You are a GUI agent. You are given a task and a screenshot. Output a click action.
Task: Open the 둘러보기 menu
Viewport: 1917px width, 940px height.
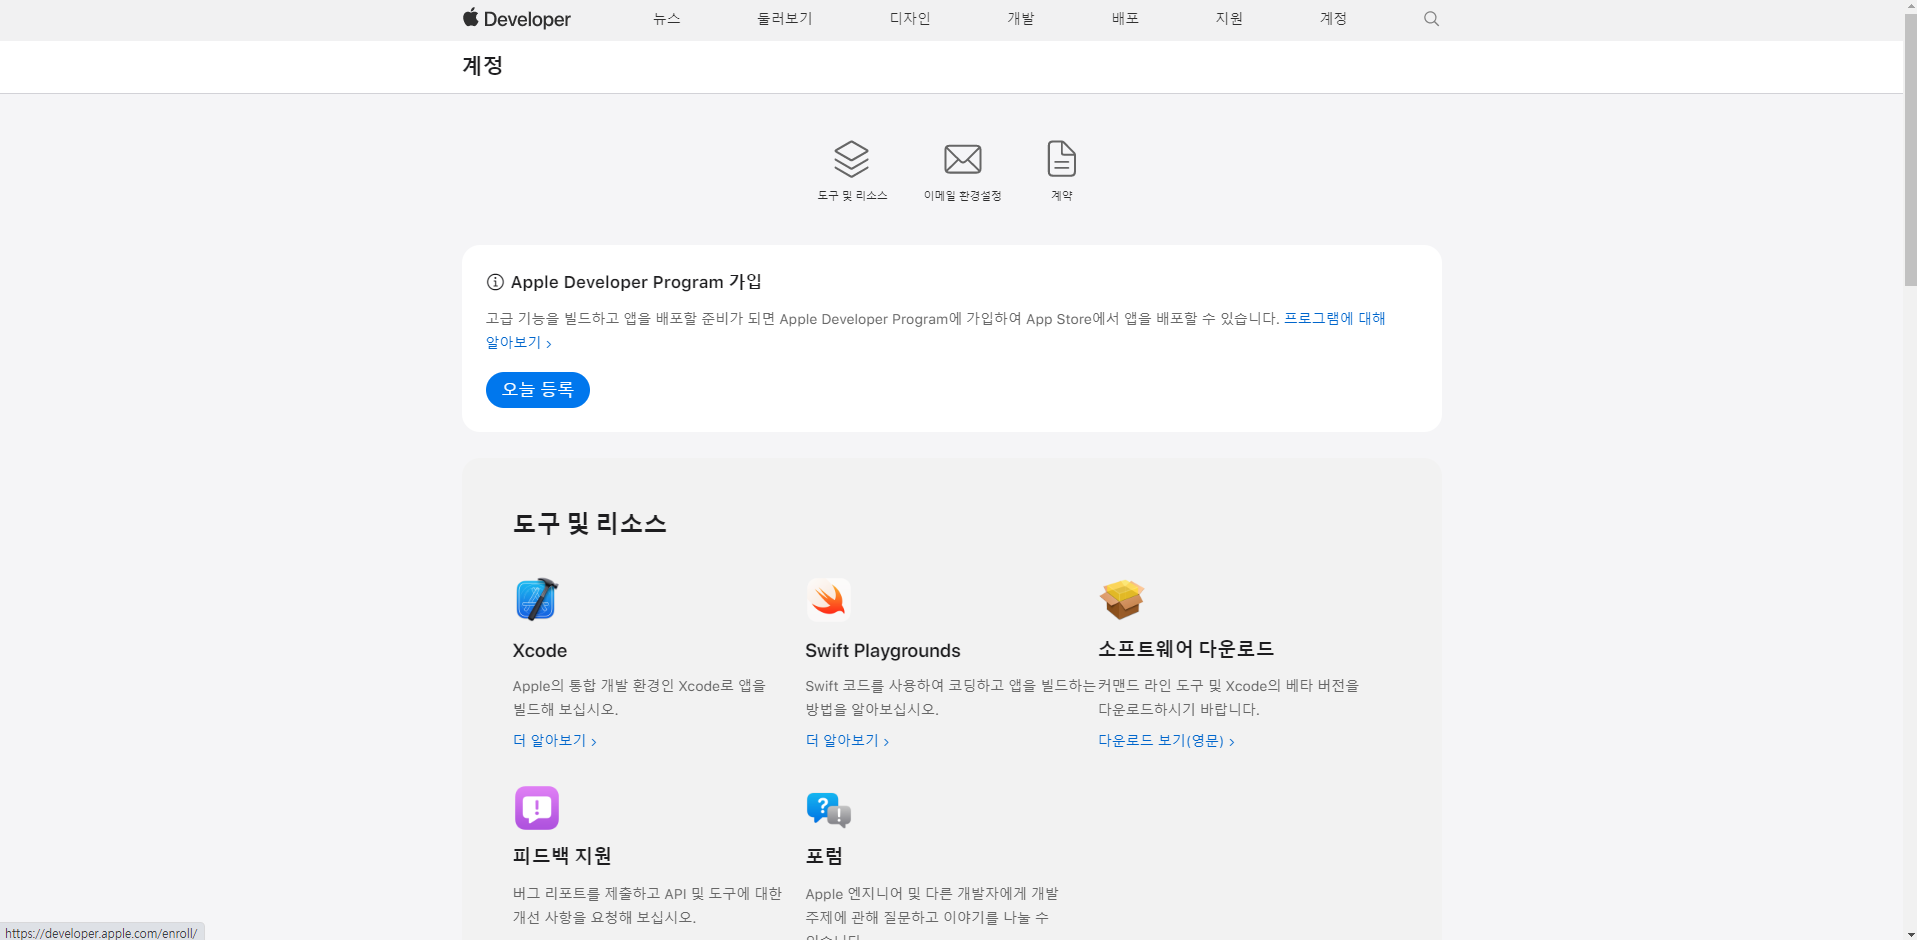(785, 19)
